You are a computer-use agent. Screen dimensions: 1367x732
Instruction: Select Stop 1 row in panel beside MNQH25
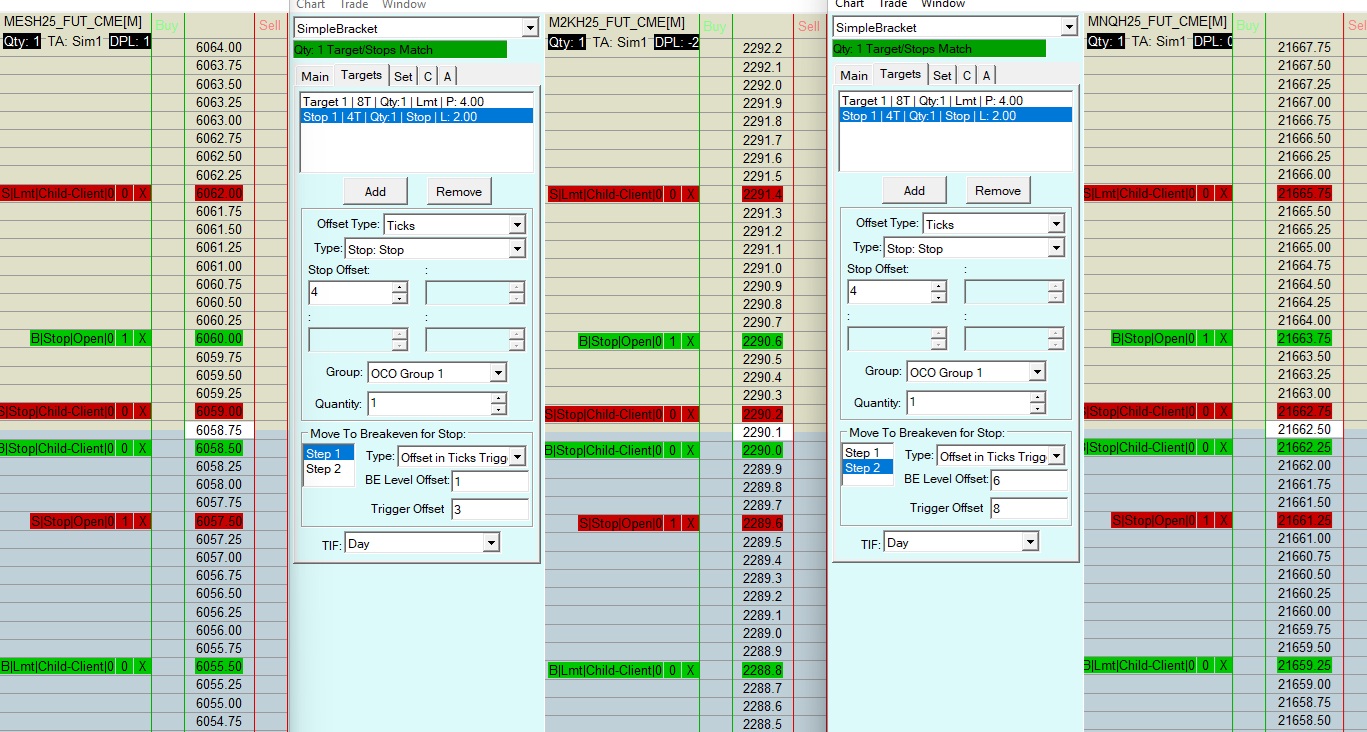point(956,116)
